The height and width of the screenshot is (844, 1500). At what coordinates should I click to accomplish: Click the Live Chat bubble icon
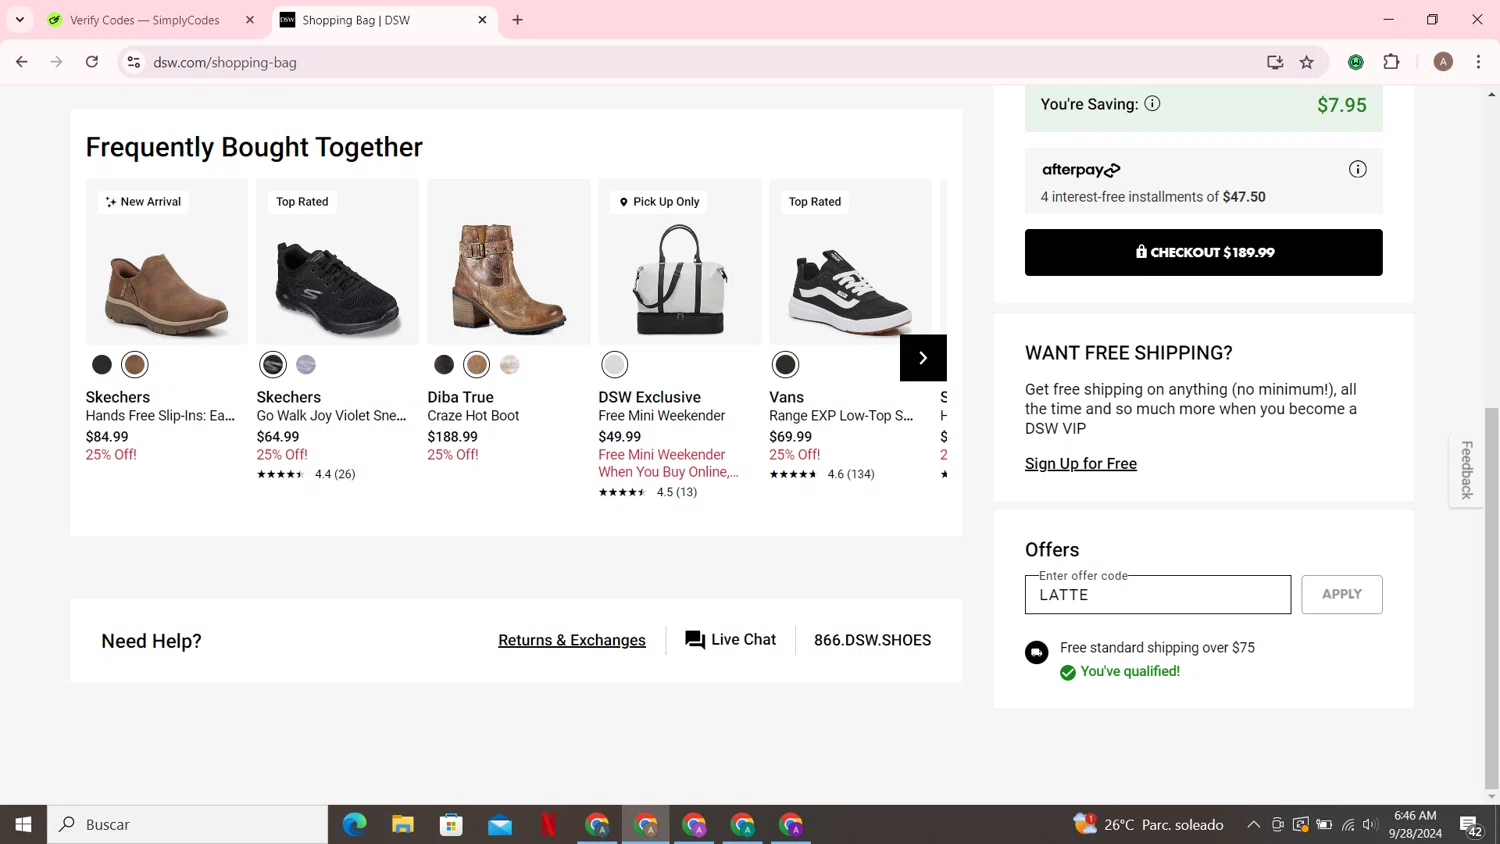click(x=695, y=640)
